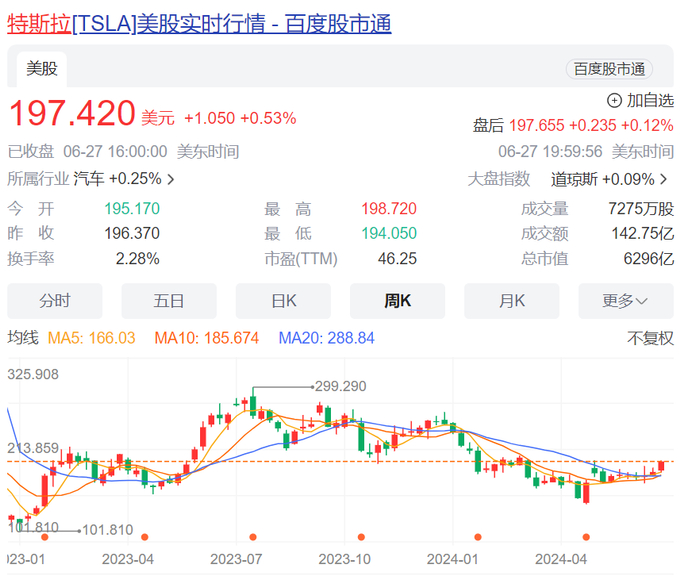Select the 周K weekly chart tab
The image size is (700, 576).
pos(397,301)
